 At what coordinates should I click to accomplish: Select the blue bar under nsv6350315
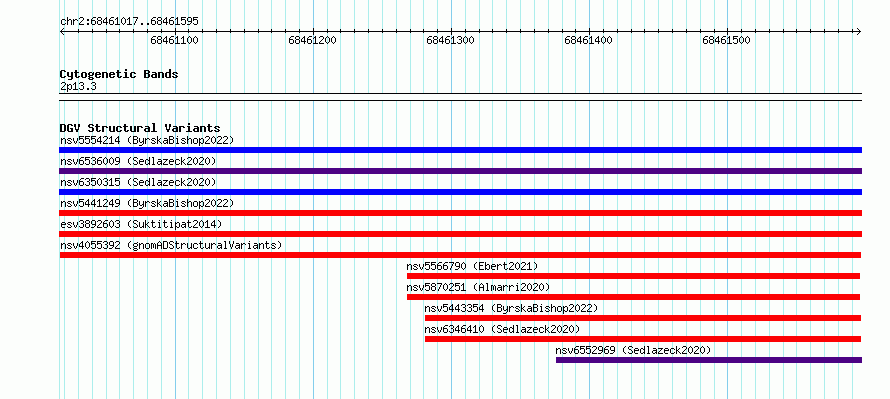coord(460,192)
